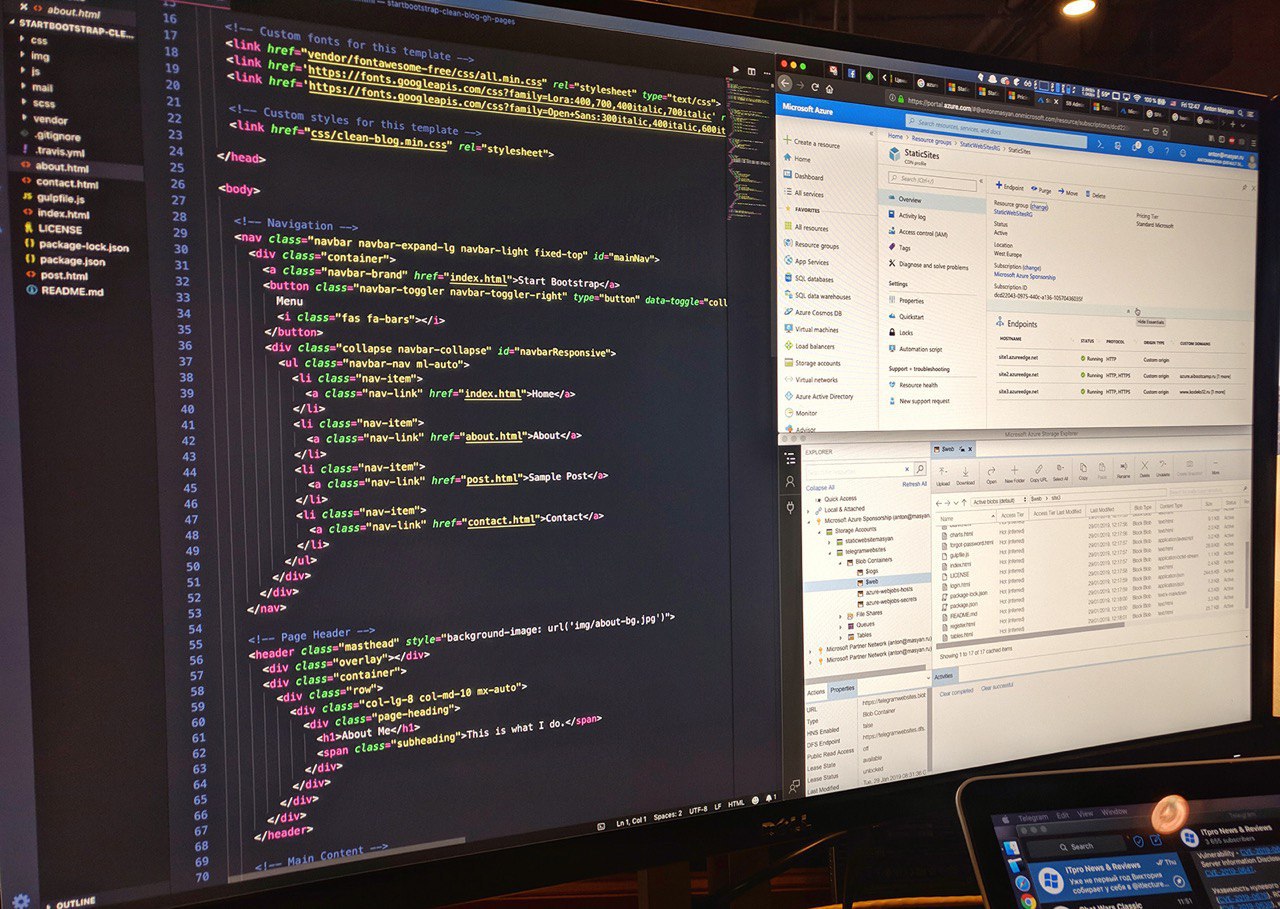This screenshot has height=909, width=1280.
Task: Add Endpoint in Azure CDN profile toolbar
Action: click(x=1009, y=186)
